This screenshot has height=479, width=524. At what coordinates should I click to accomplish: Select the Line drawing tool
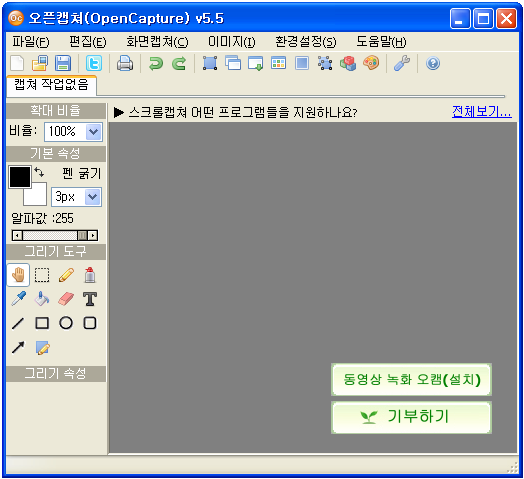coord(18,323)
